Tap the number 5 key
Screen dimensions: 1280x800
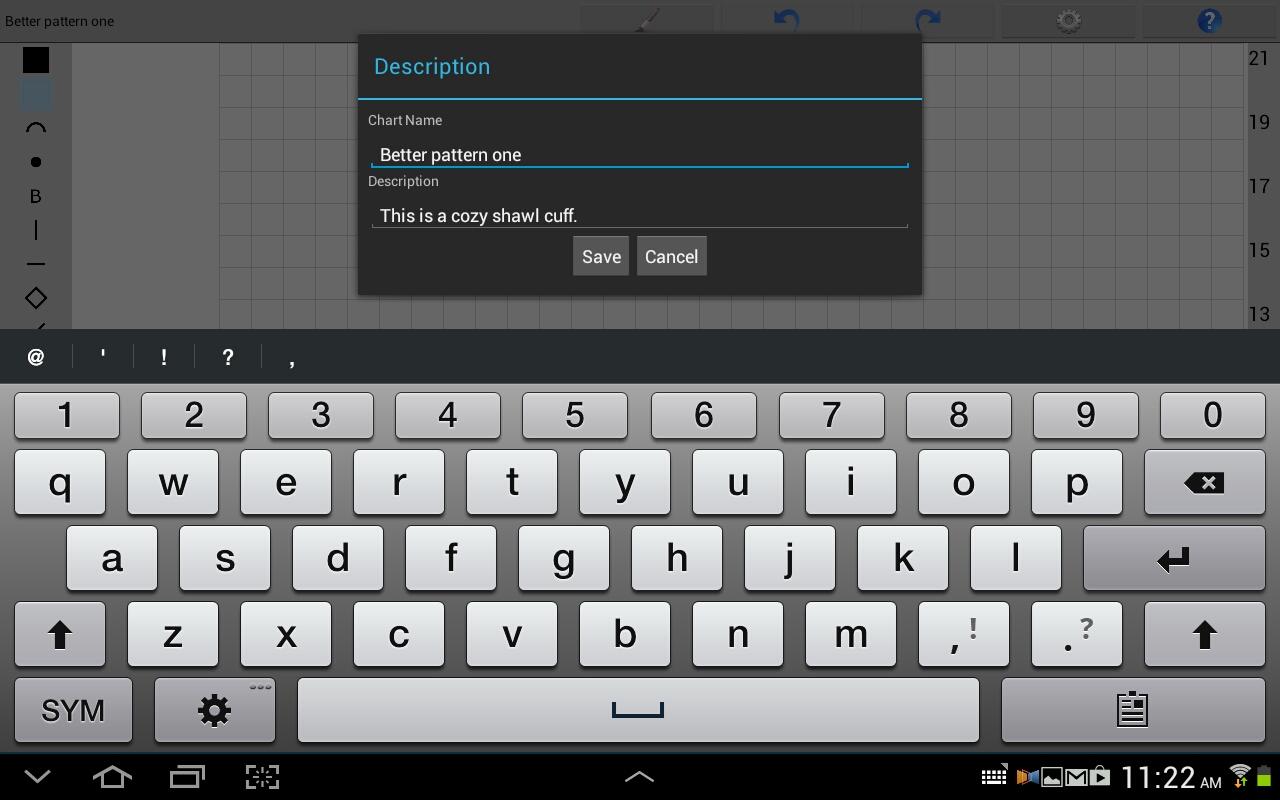point(575,414)
